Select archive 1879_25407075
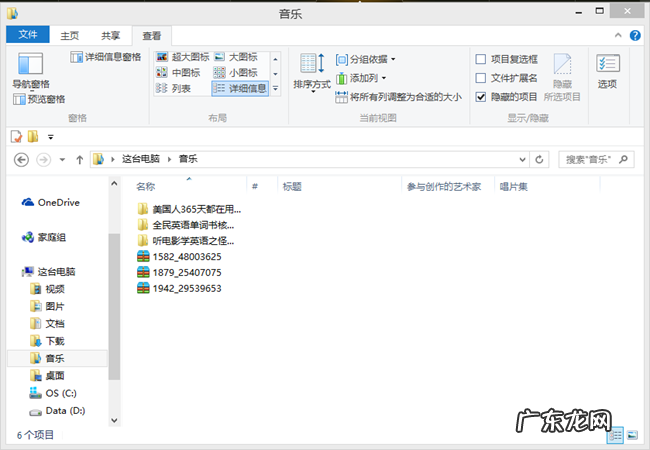This screenshot has width=650, height=450. [179, 272]
